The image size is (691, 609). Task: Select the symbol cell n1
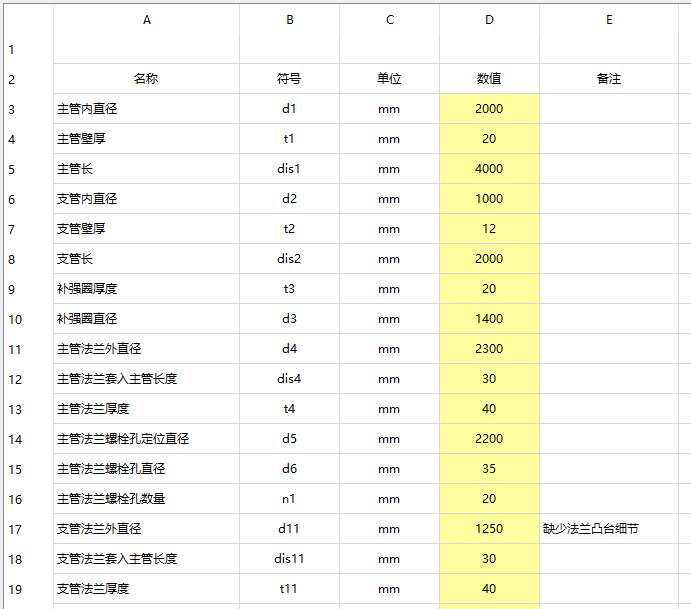coord(289,499)
